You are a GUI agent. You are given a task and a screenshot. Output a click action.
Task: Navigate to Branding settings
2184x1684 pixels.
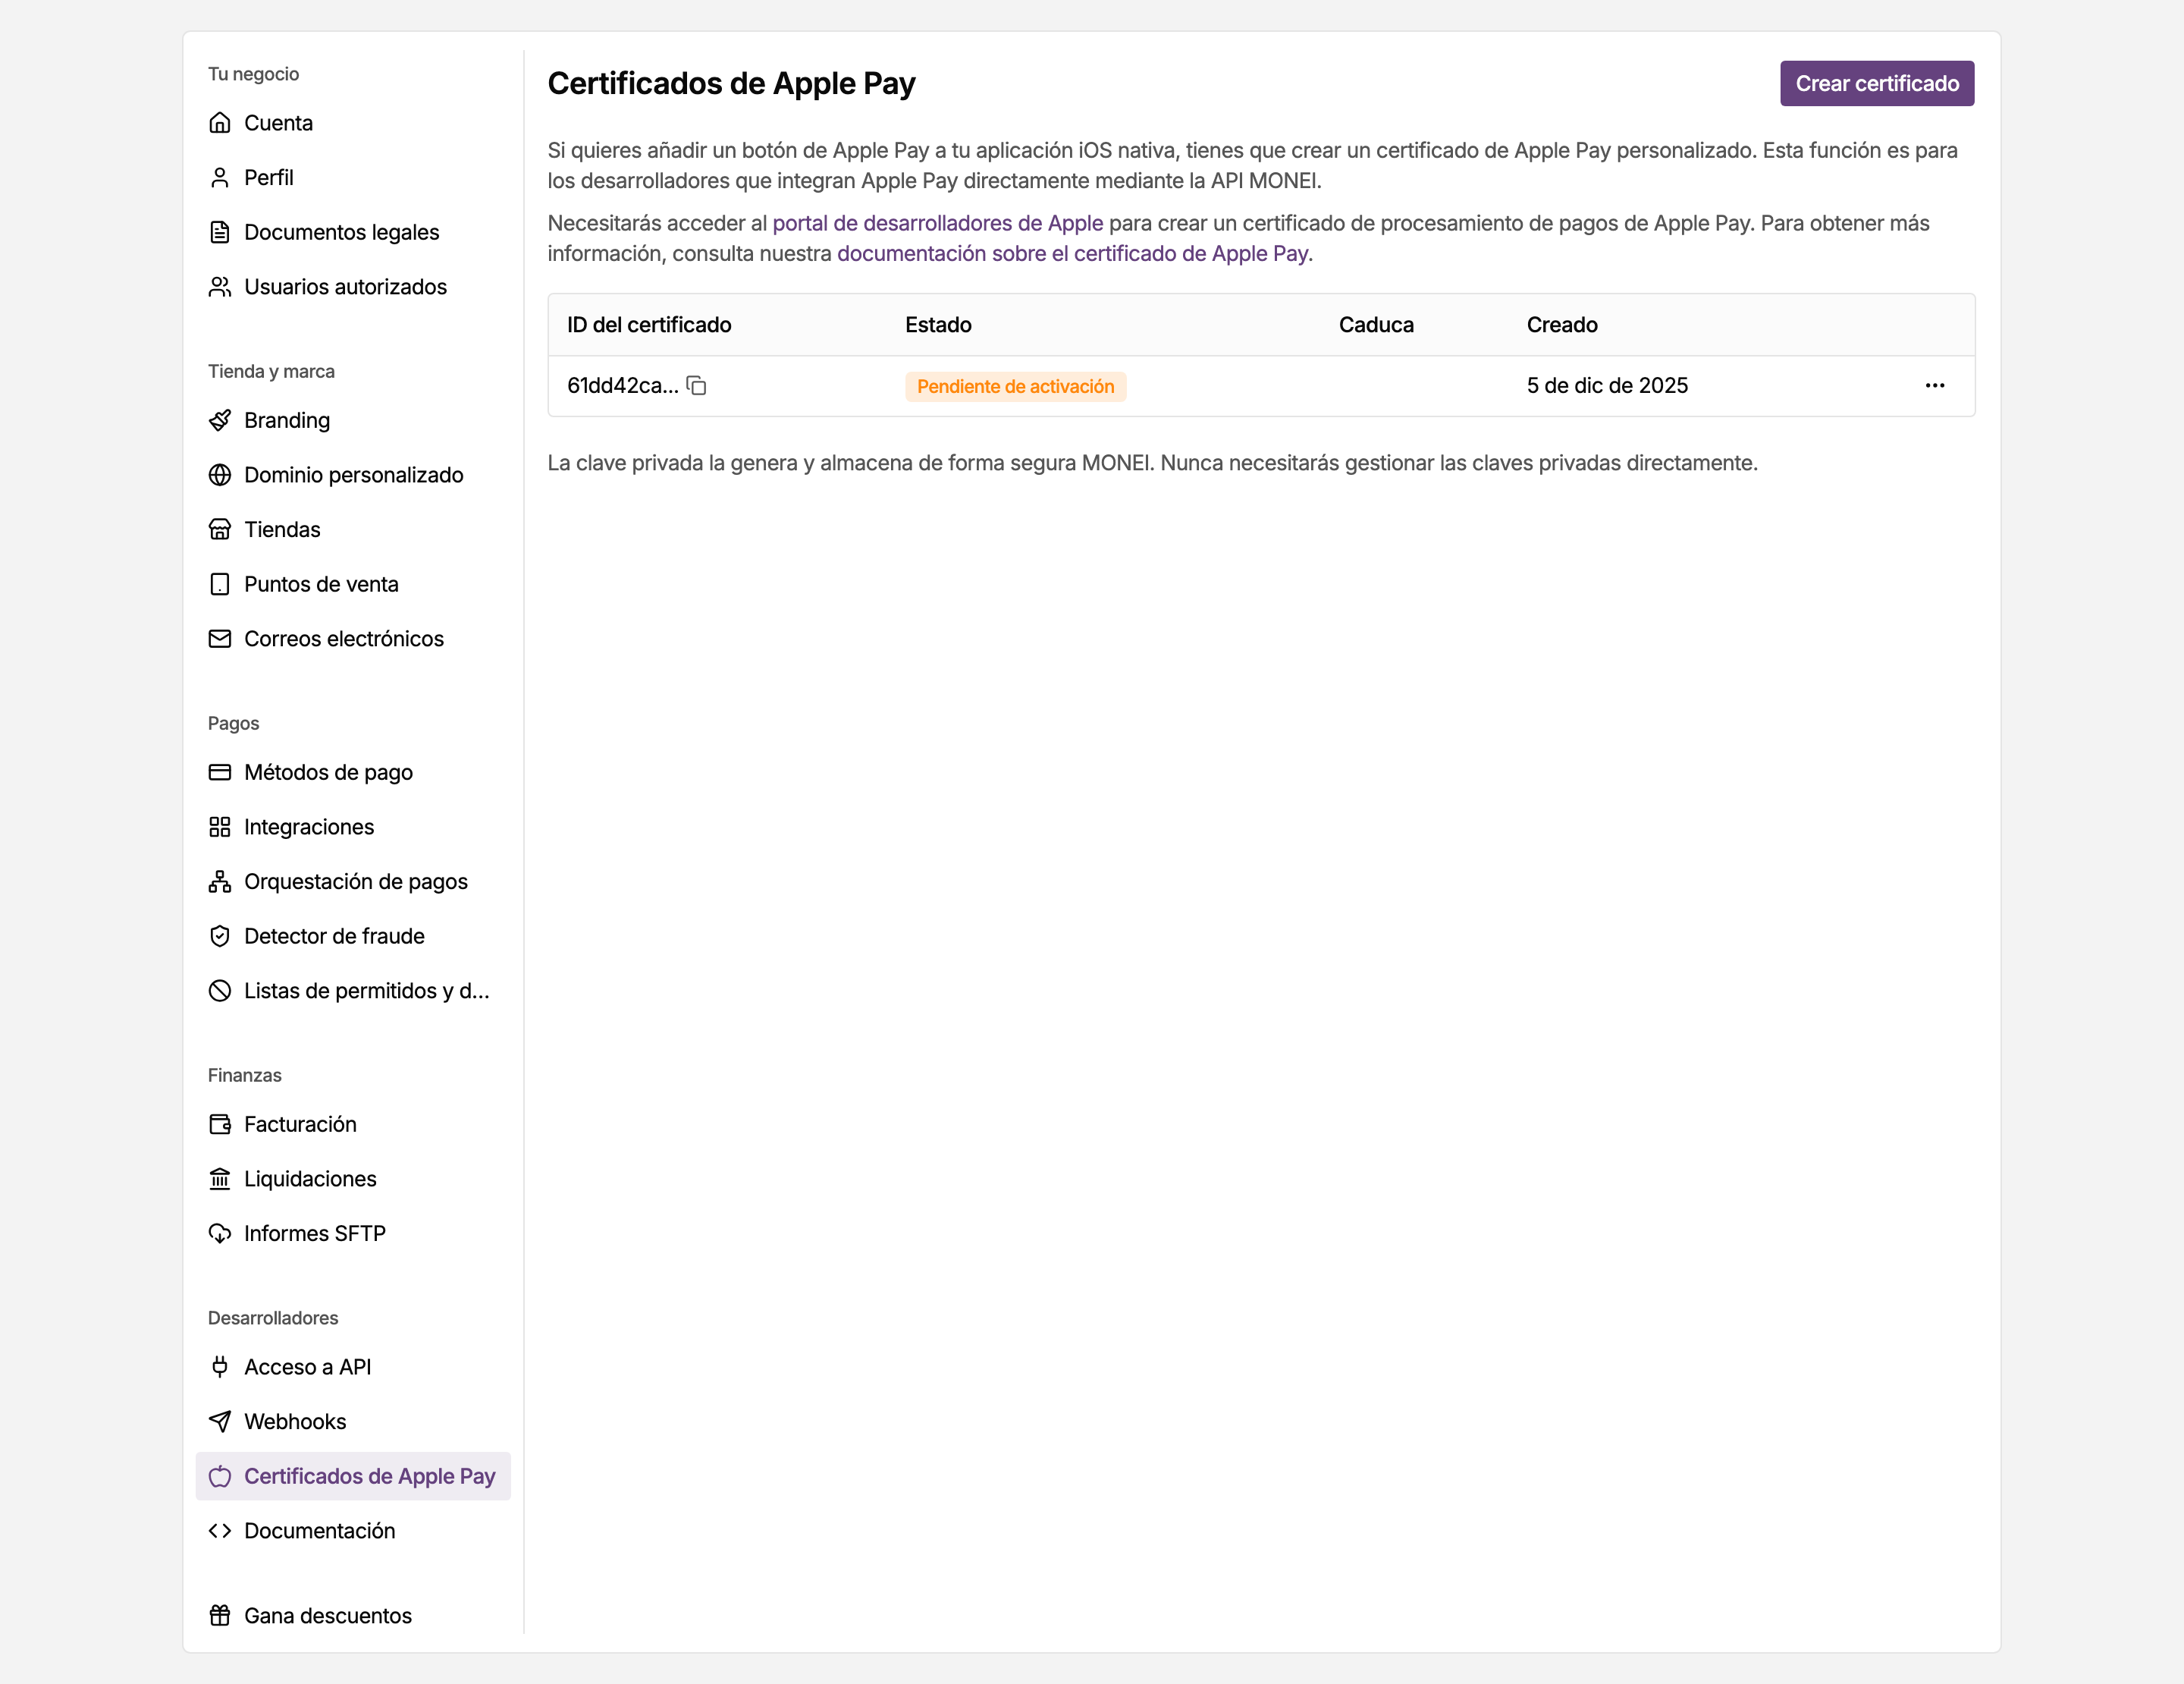click(353, 420)
